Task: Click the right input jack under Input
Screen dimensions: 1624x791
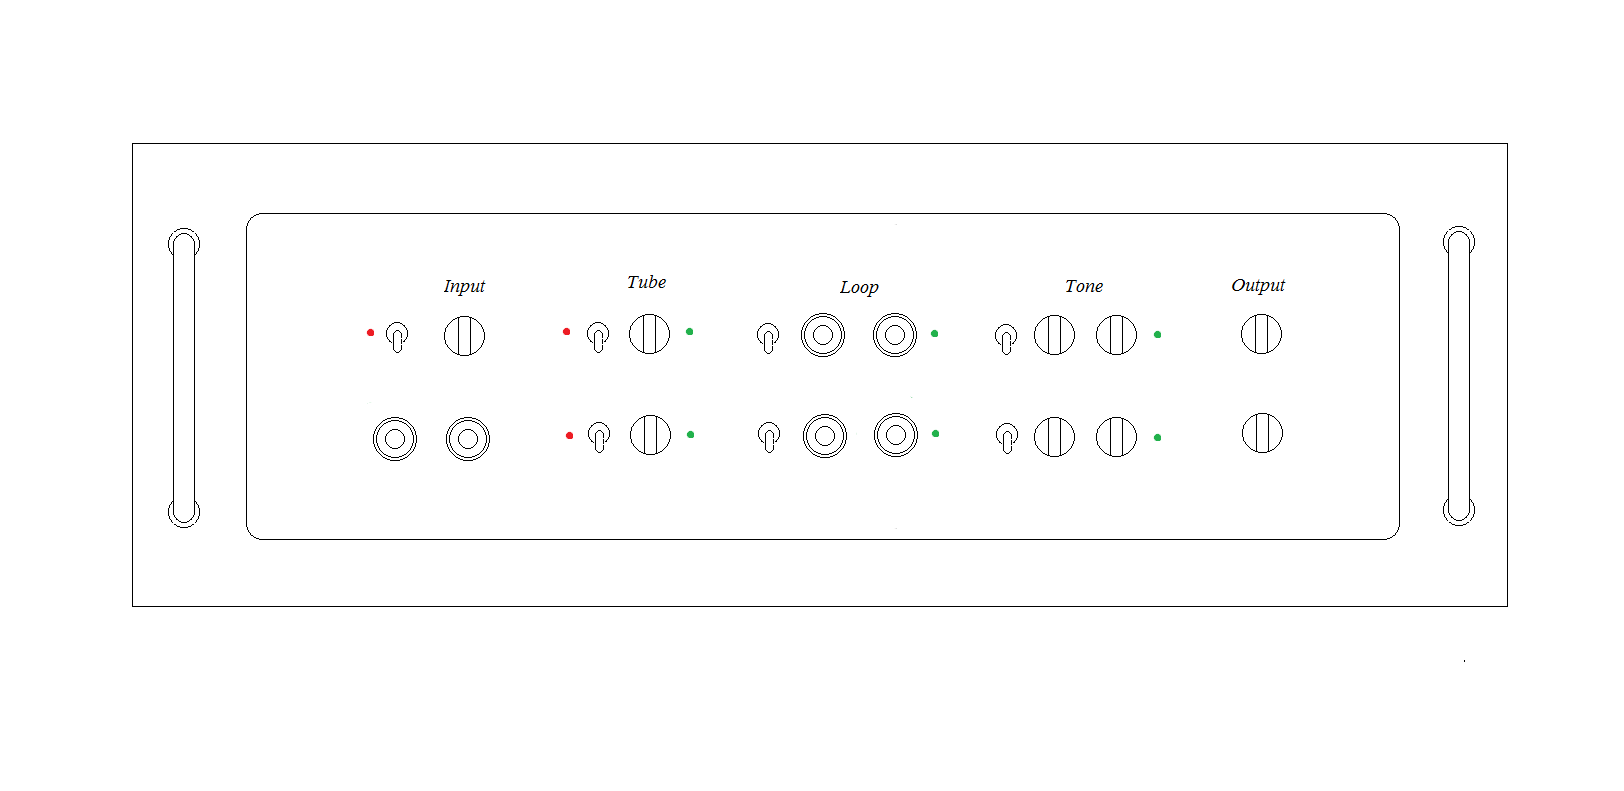Action: coord(468,439)
